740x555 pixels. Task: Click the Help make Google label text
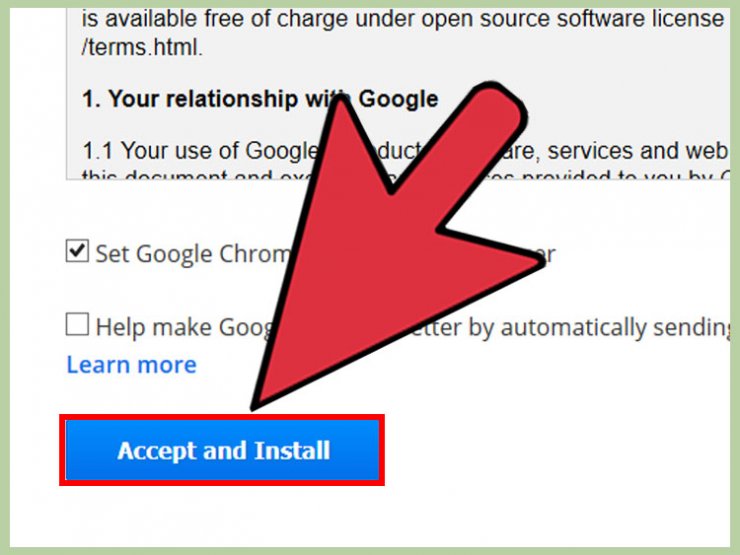185,328
